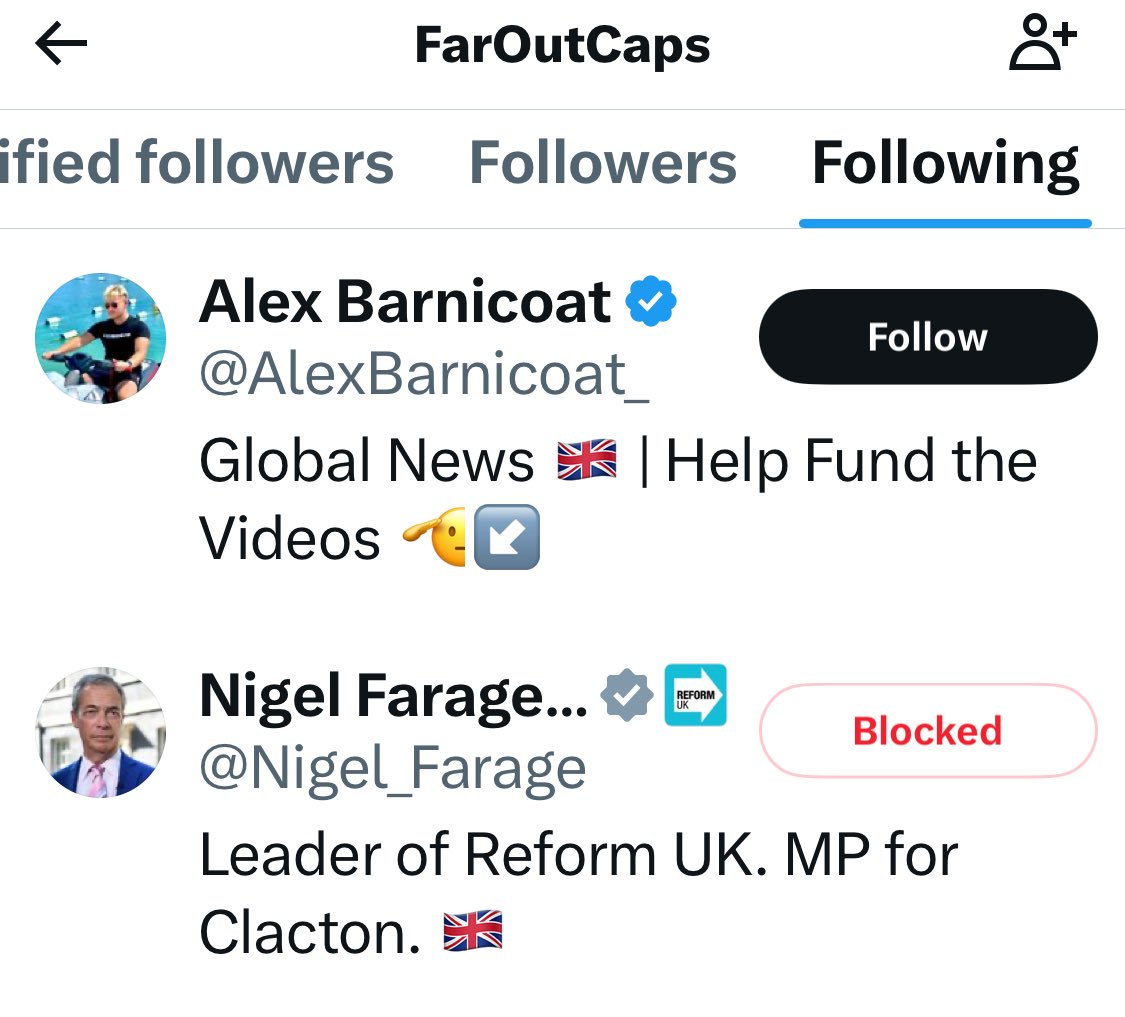This screenshot has height=1017, width=1125.
Task: Click the Reform UK affiliation badge
Action: pos(695,695)
